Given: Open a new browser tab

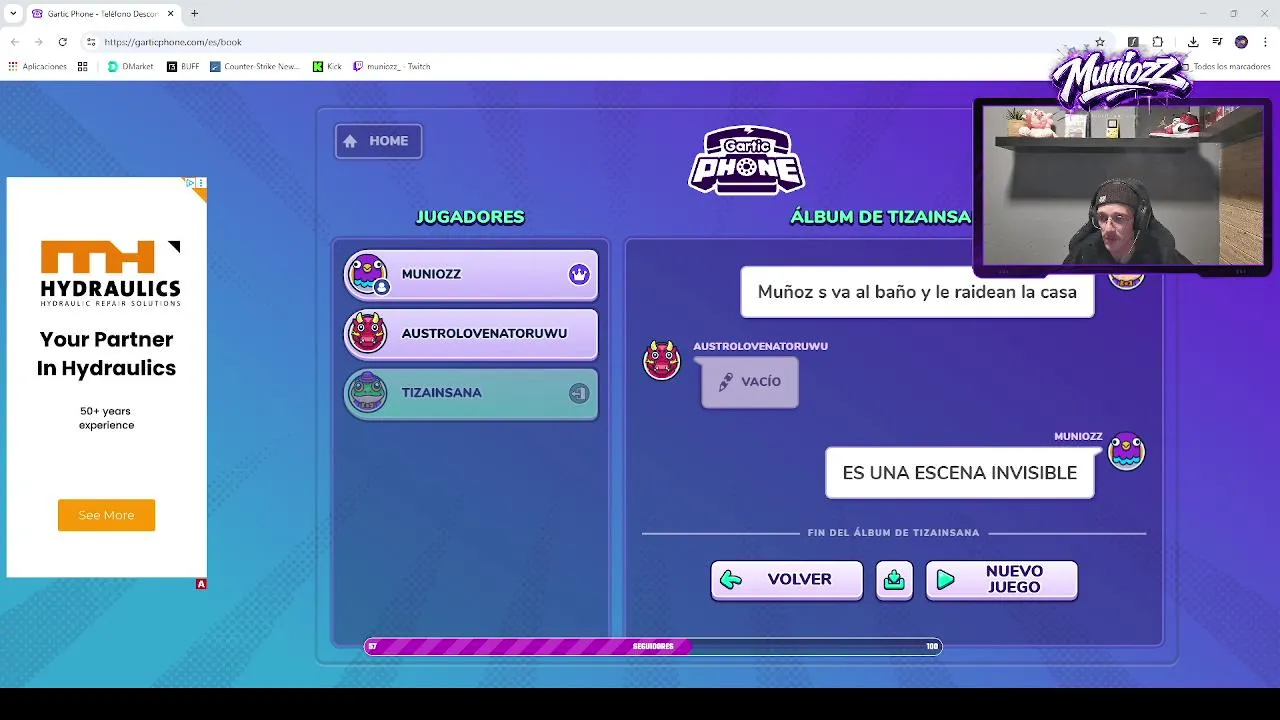Looking at the screenshot, I should (194, 14).
